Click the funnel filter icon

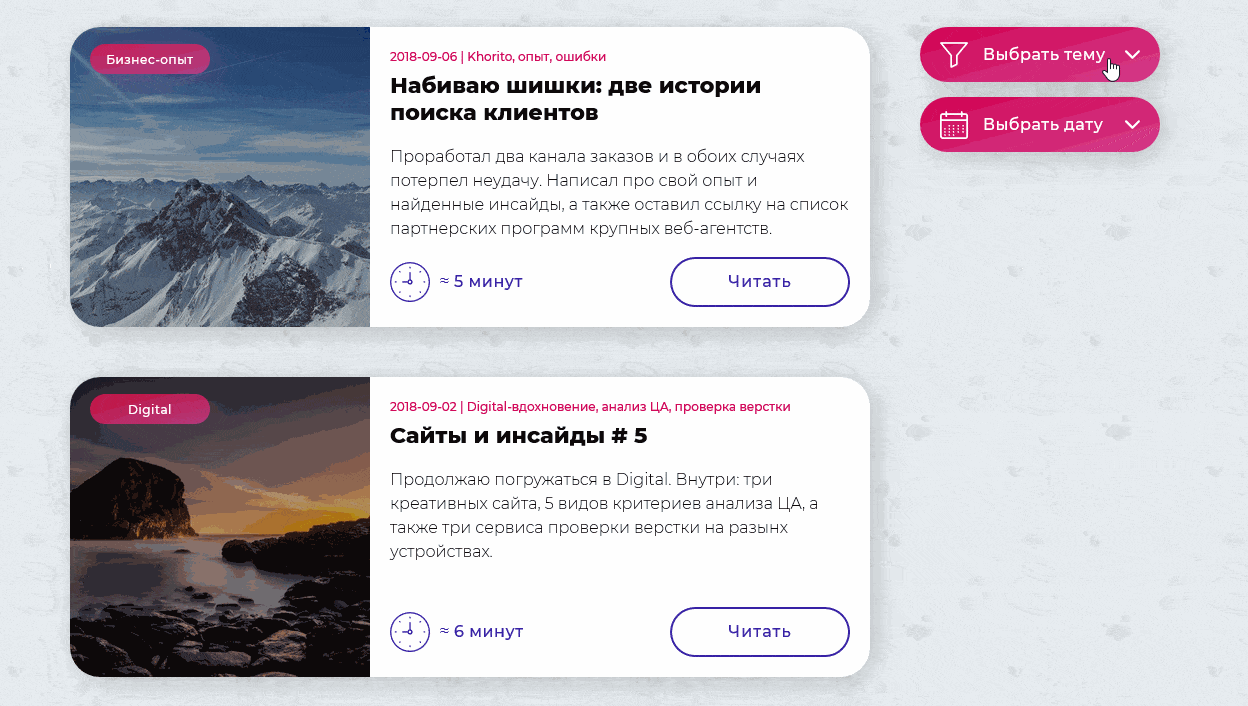pyautogui.click(x=954, y=54)
